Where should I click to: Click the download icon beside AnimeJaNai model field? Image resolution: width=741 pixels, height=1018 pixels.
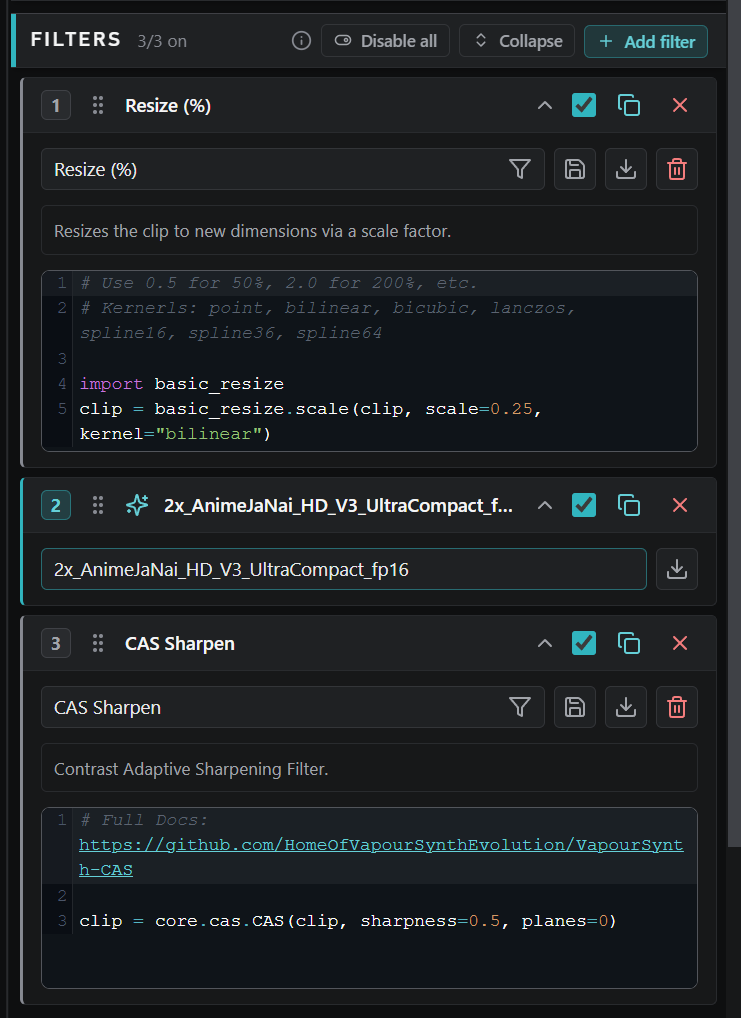click(x=677, y=569)
